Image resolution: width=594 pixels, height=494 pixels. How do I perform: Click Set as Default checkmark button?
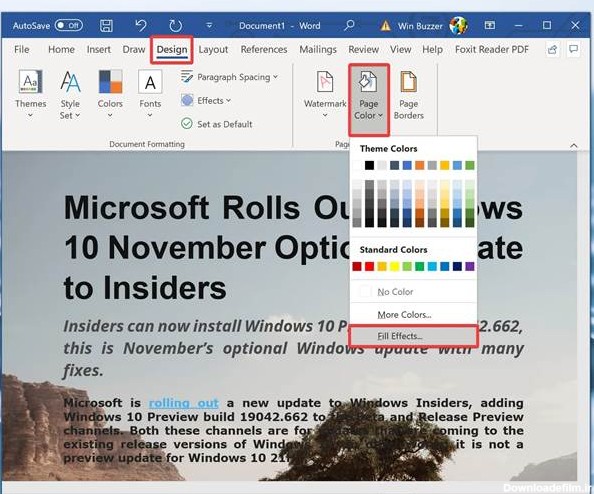pos(217,124)
